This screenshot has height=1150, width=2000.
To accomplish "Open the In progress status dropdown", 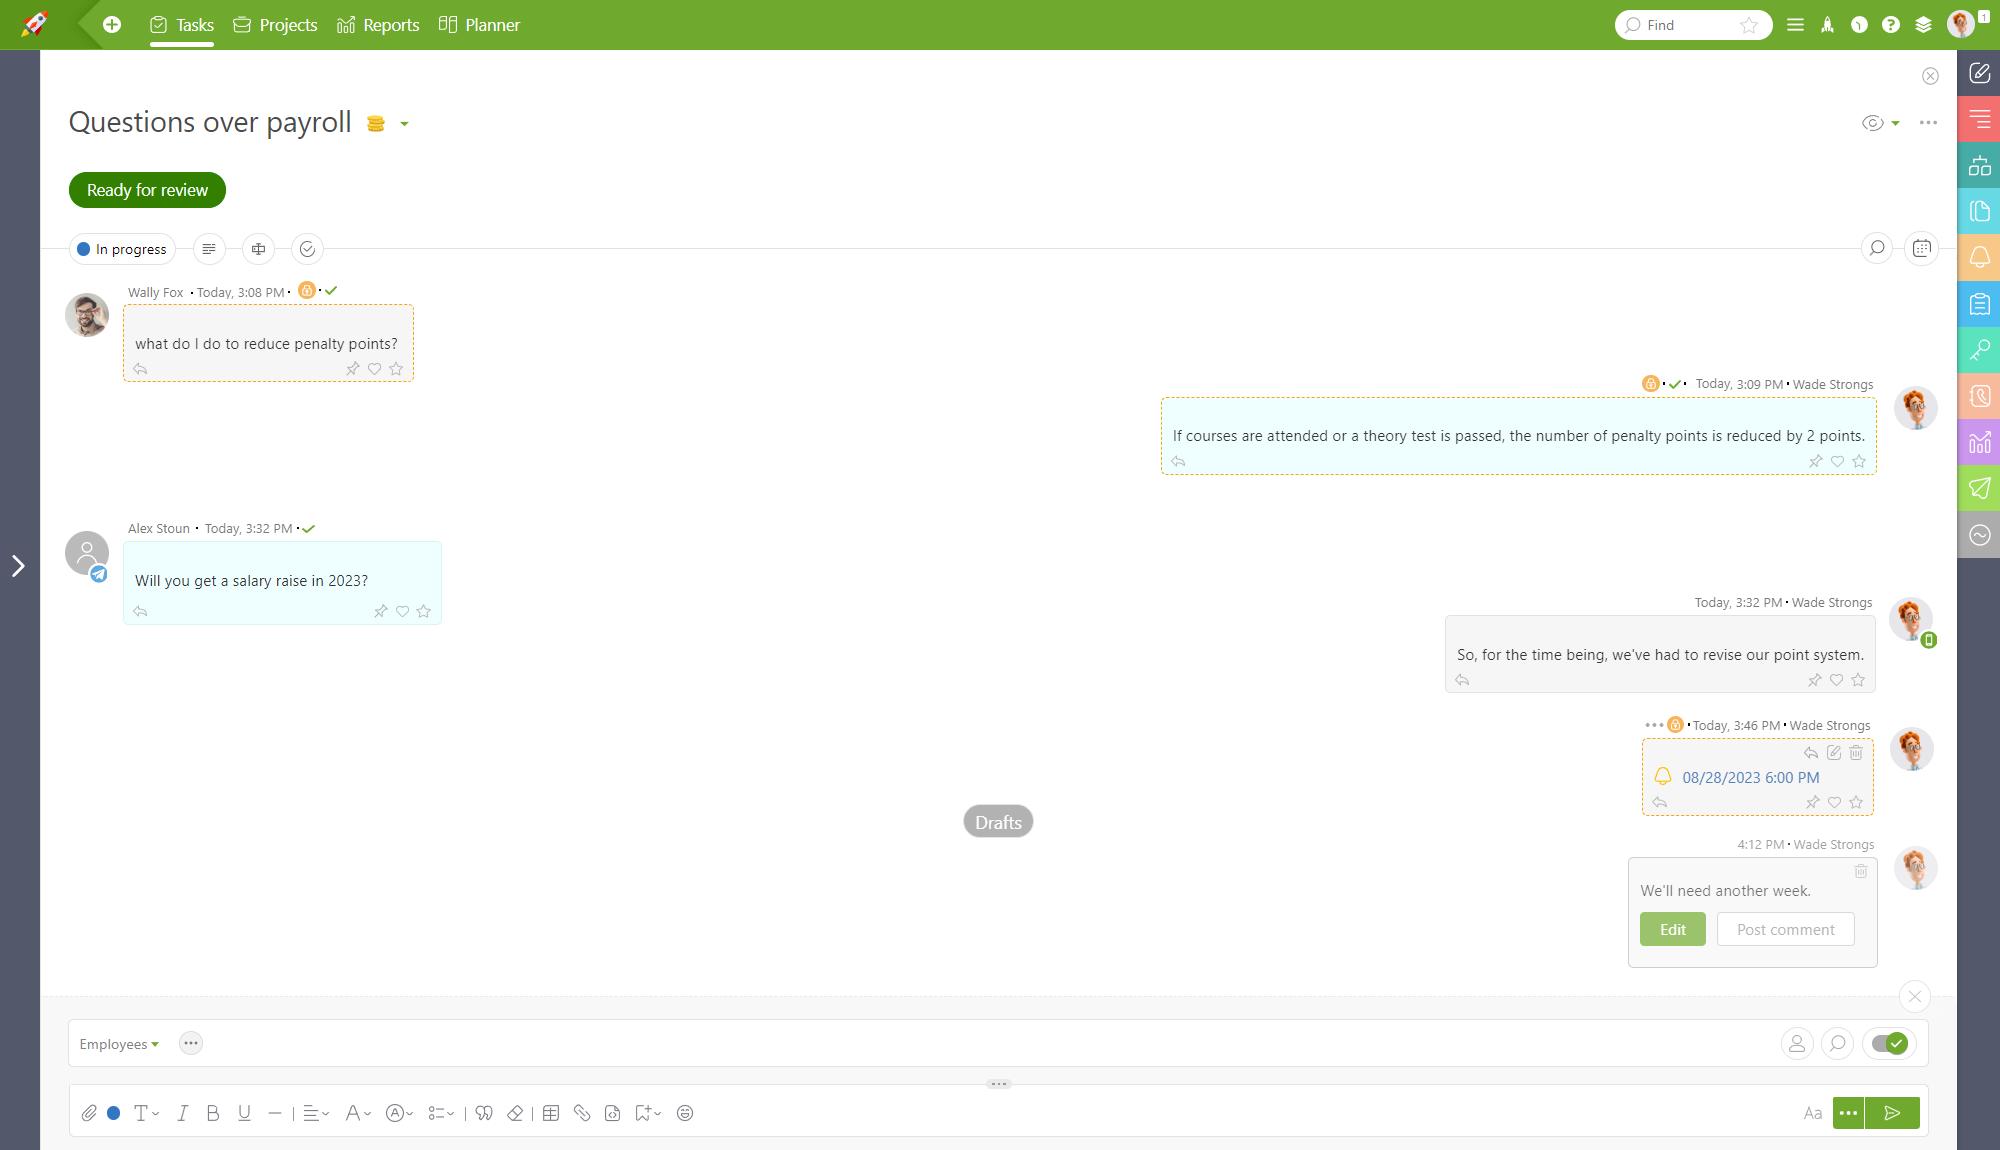I will click(x=121, y=249).
